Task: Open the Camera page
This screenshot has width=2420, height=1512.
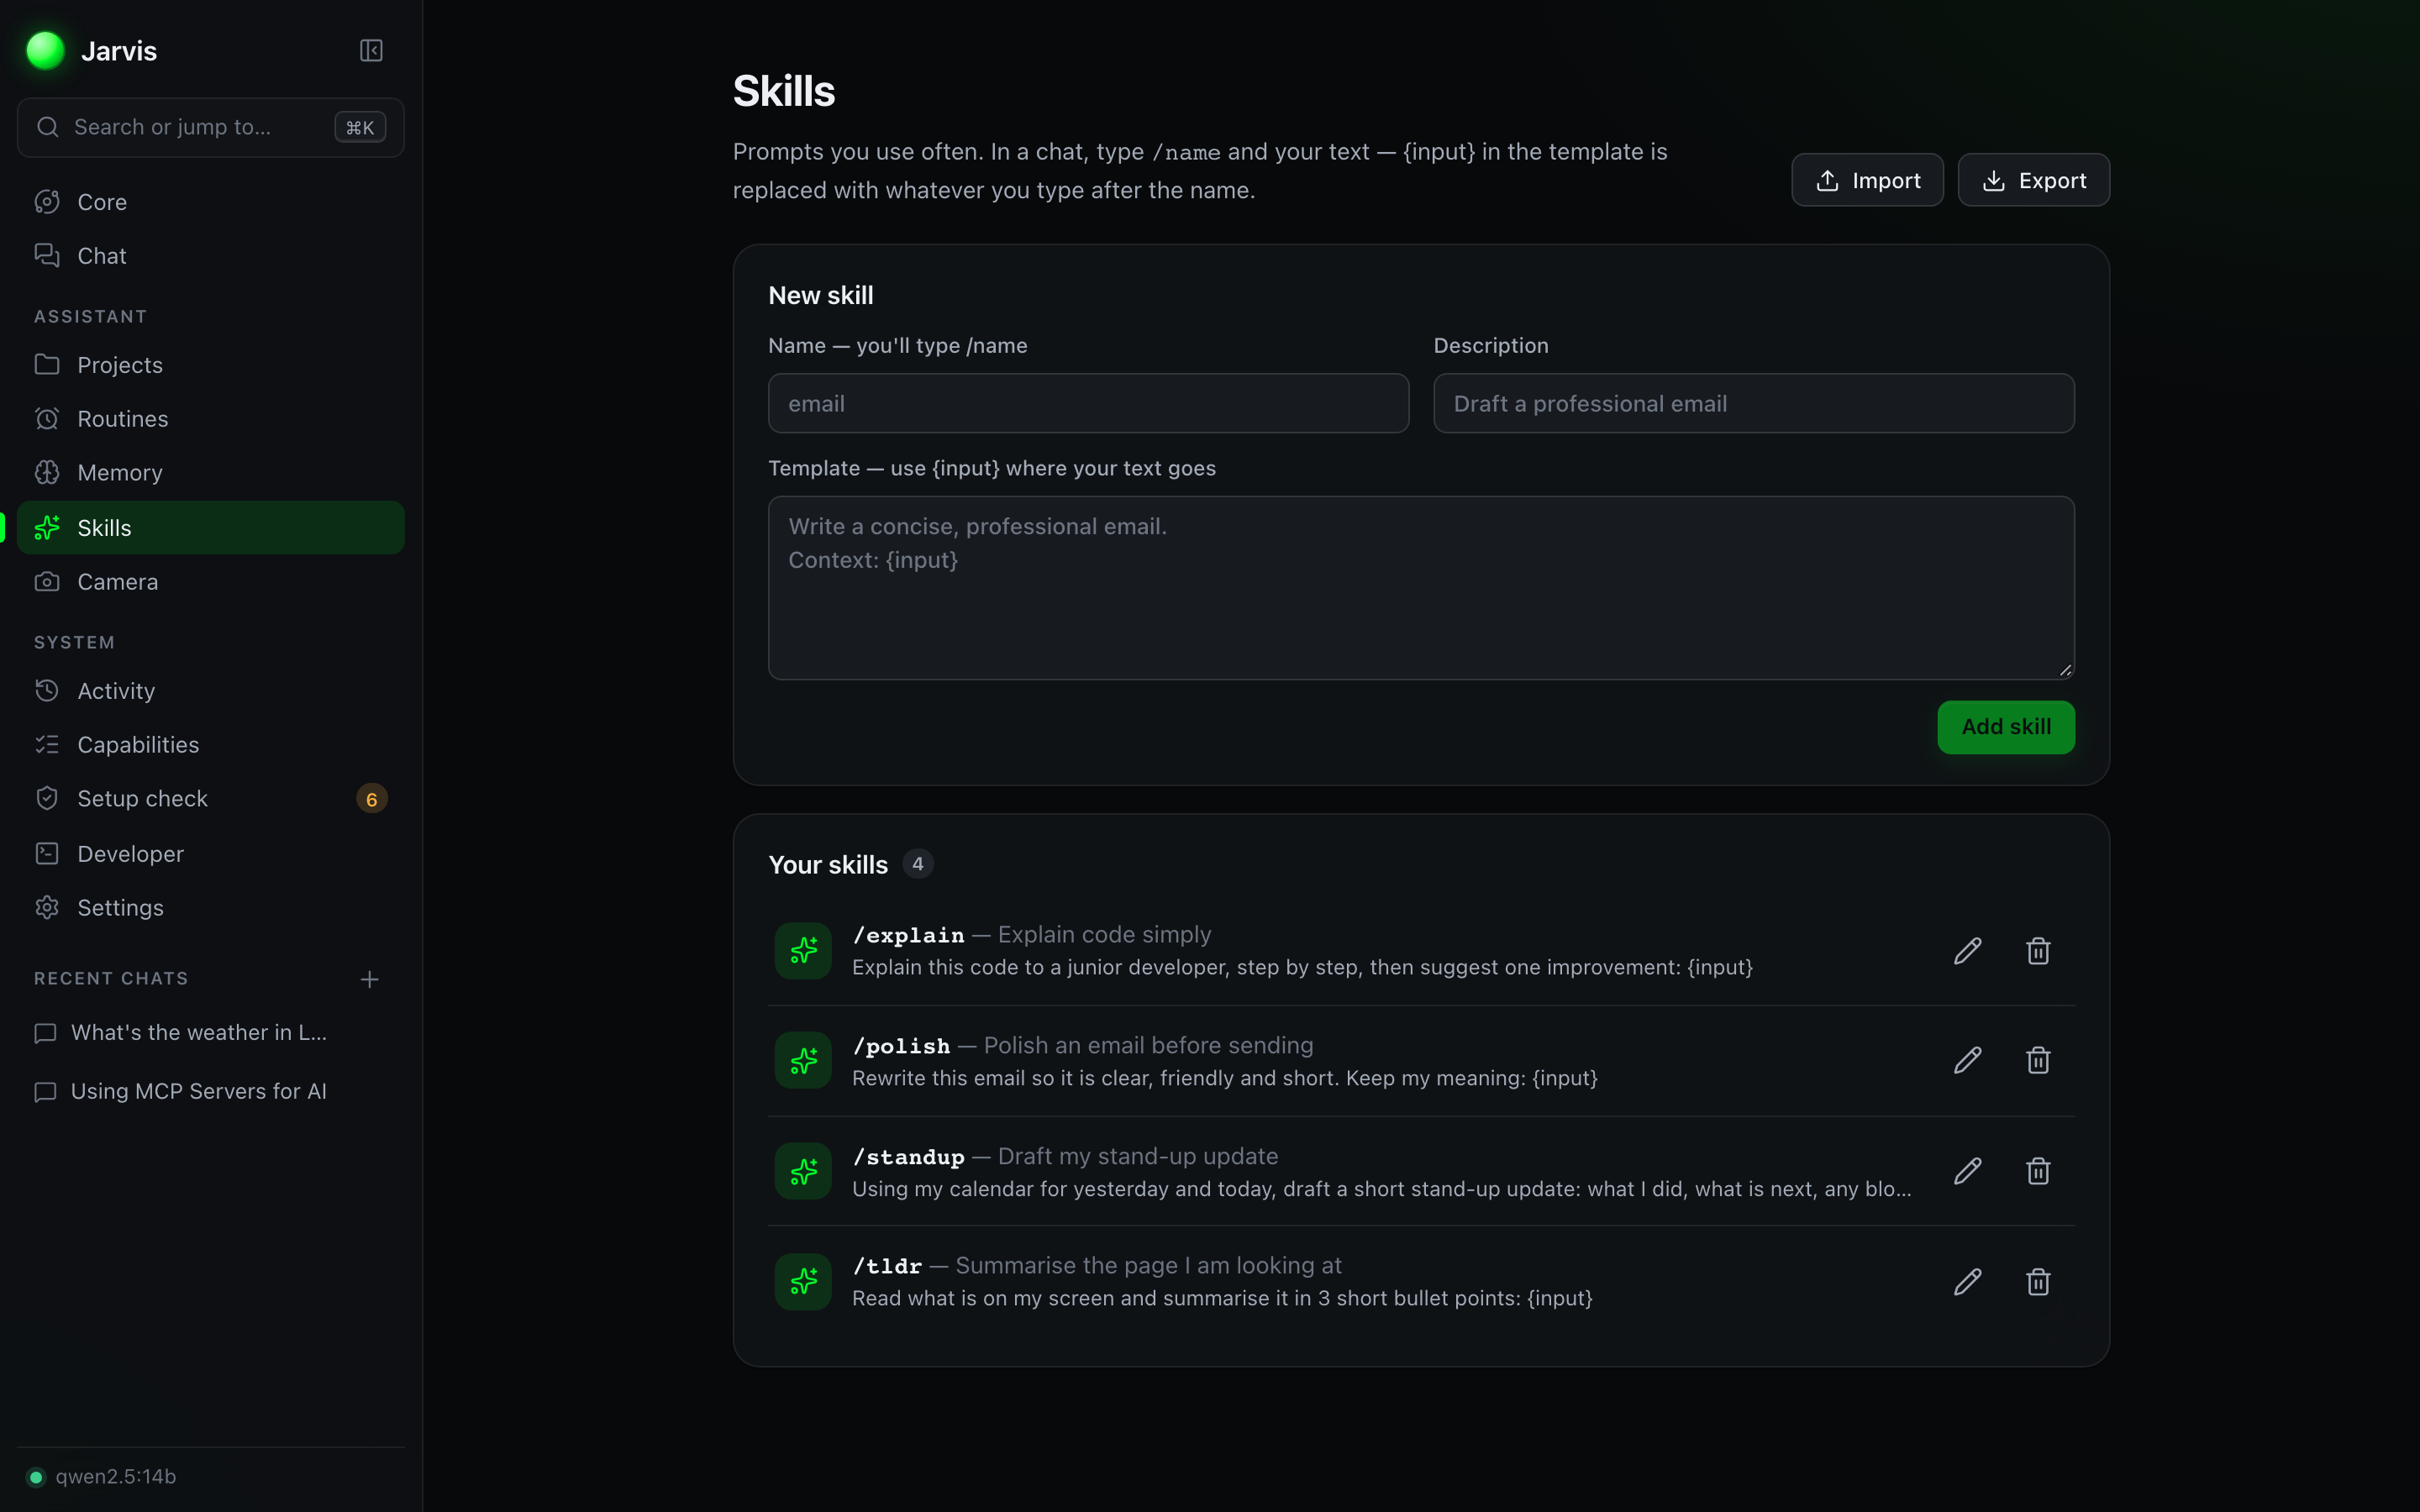Action: [211, 582]
